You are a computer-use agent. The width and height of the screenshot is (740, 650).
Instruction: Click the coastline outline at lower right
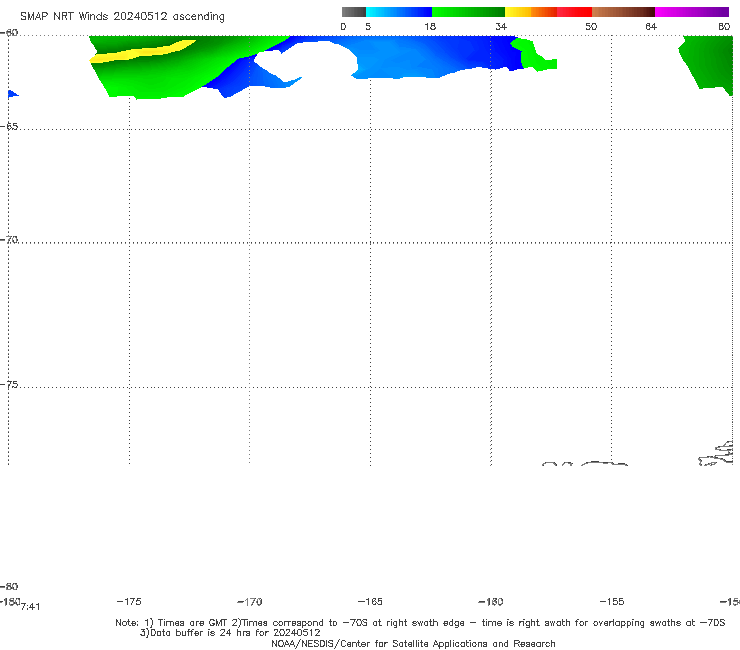pyautogui.click(x=716, y=454)
